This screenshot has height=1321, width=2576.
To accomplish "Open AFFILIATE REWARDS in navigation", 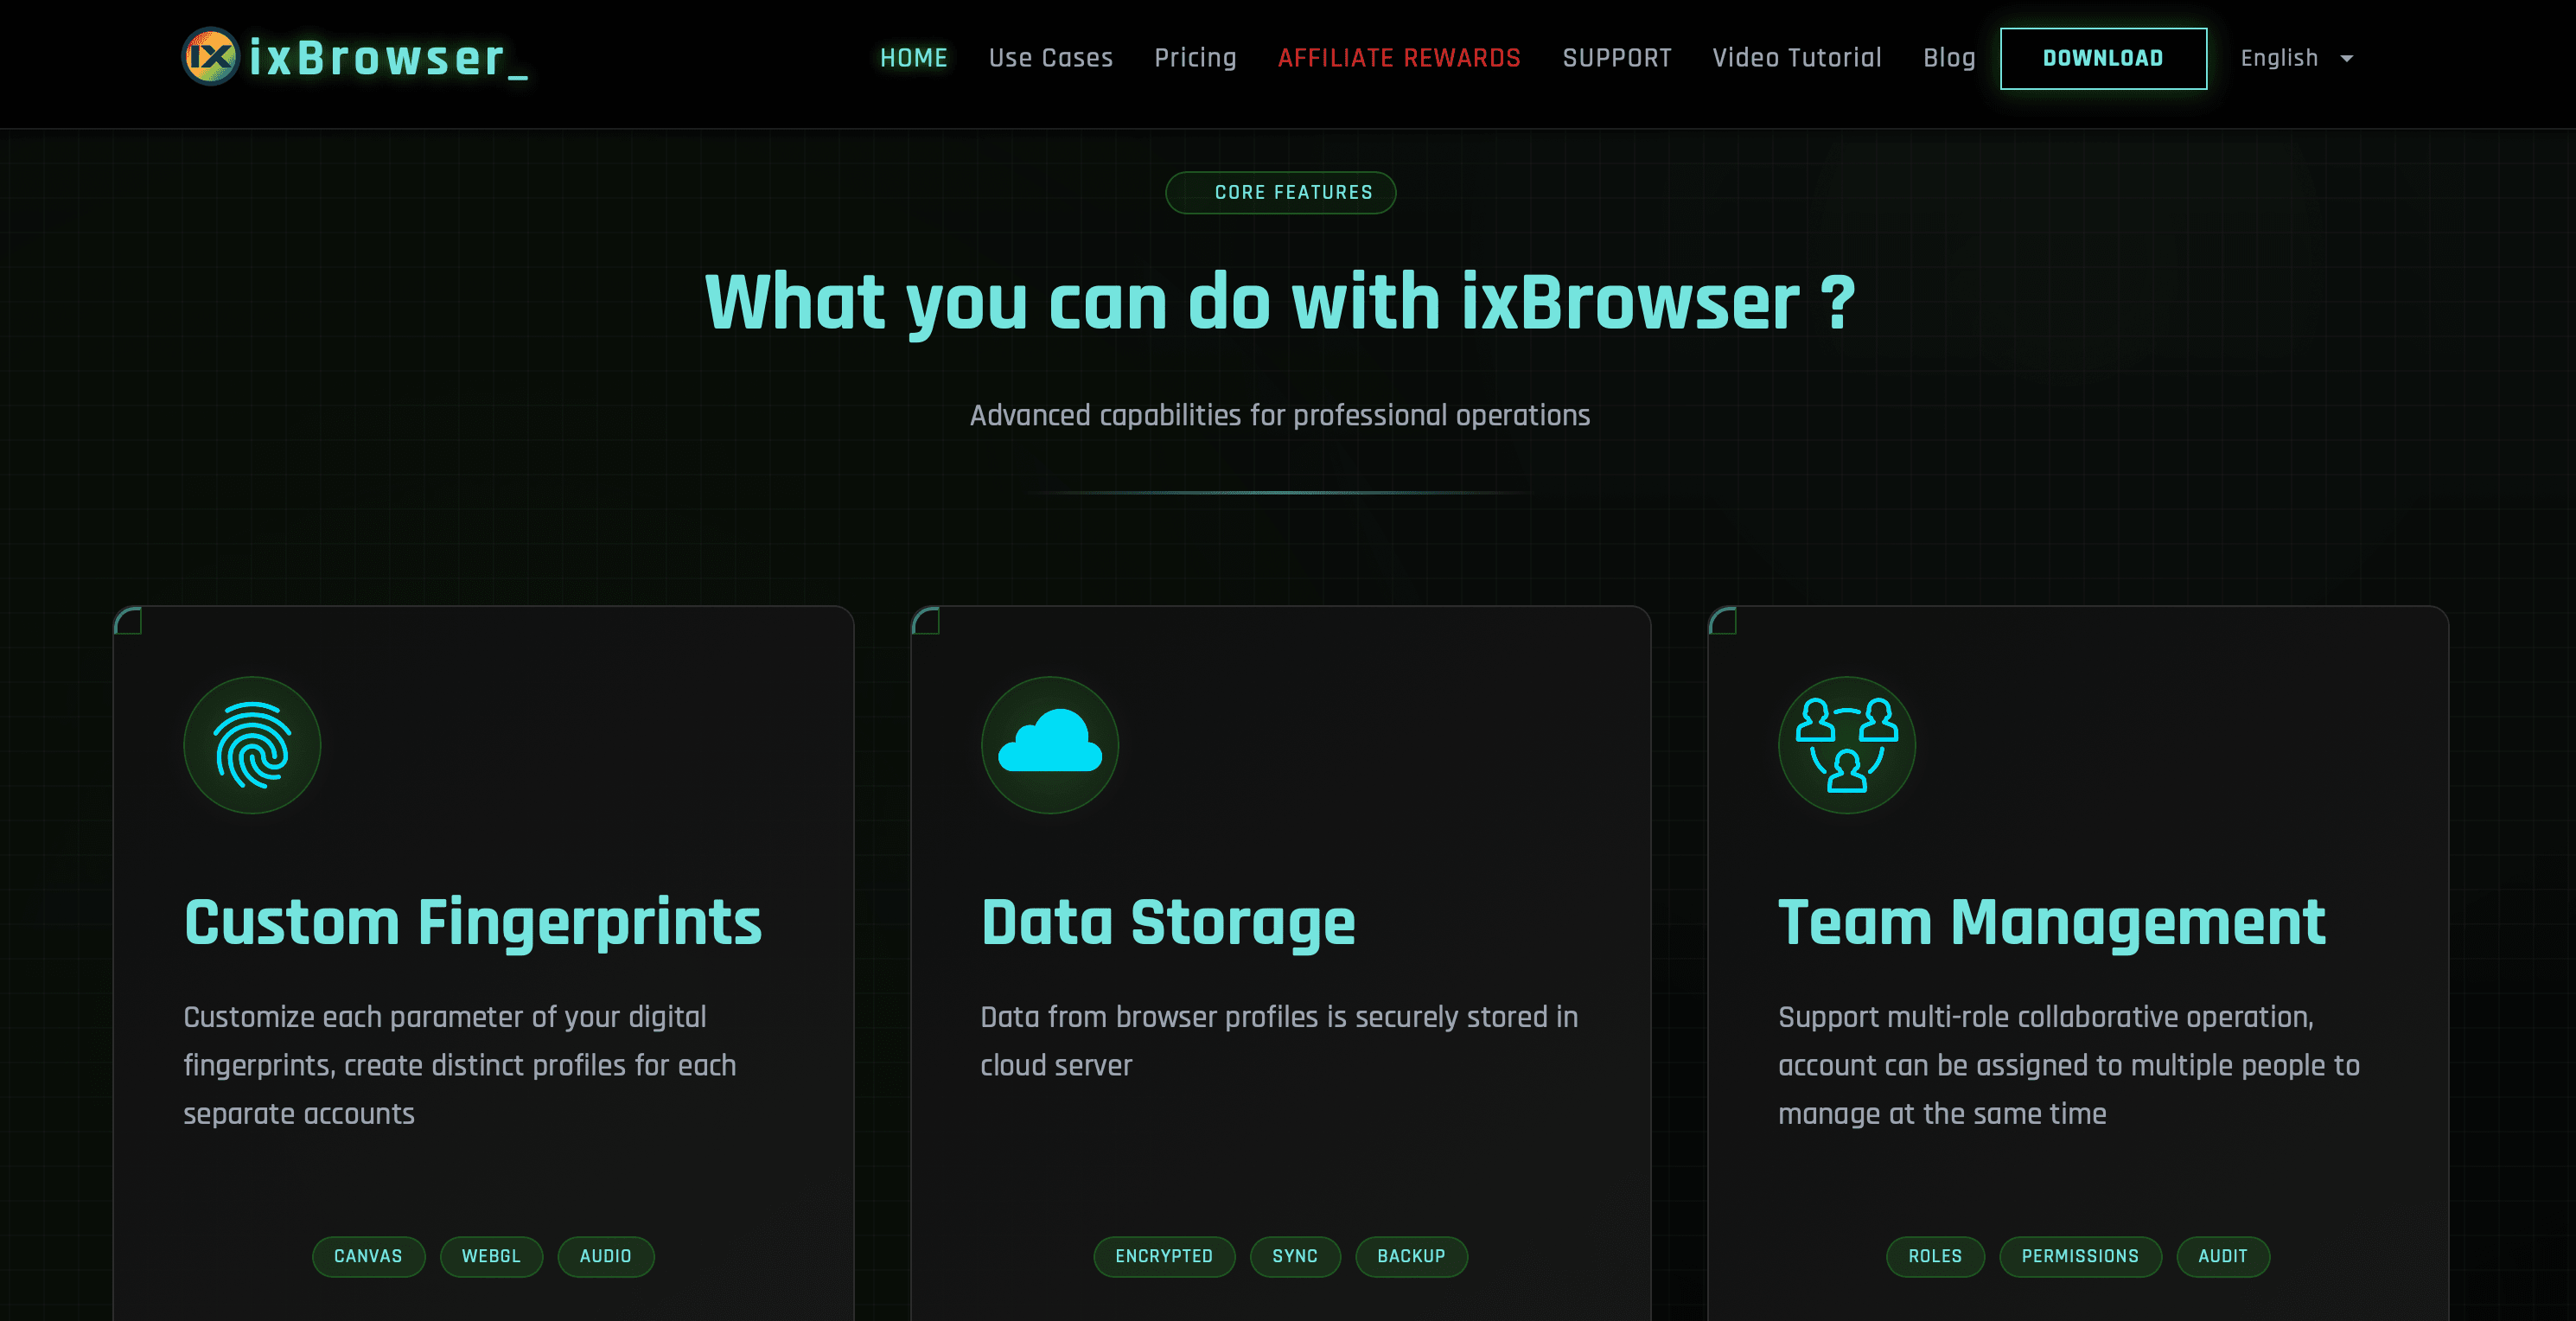I will pyautogui.click(x=1399, y=58).
